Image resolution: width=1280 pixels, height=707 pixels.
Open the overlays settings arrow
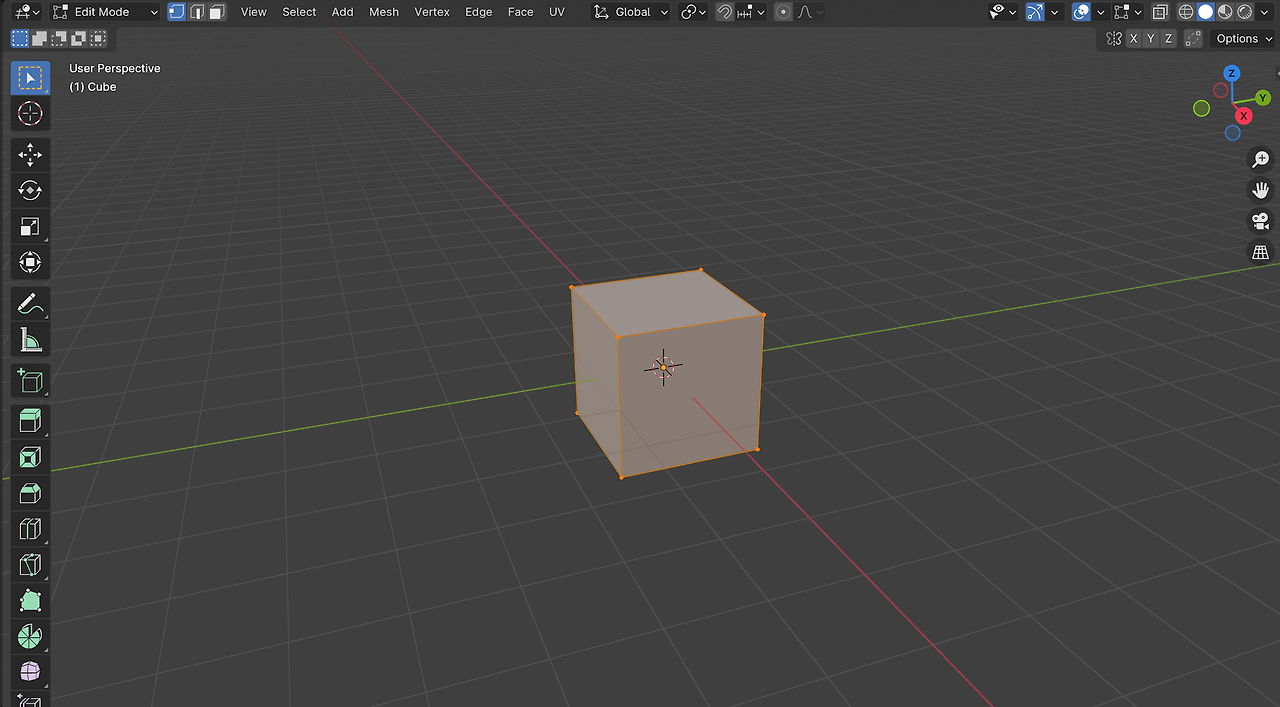[x=1101, y=12]
